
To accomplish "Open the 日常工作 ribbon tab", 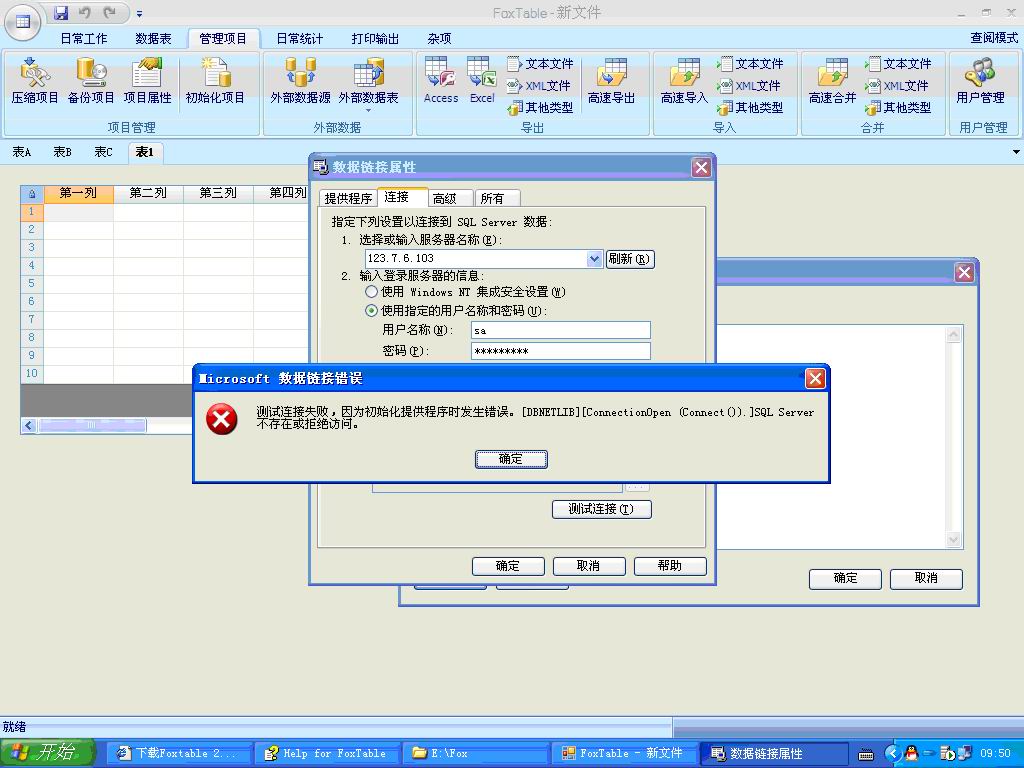I will pos(84,39).
